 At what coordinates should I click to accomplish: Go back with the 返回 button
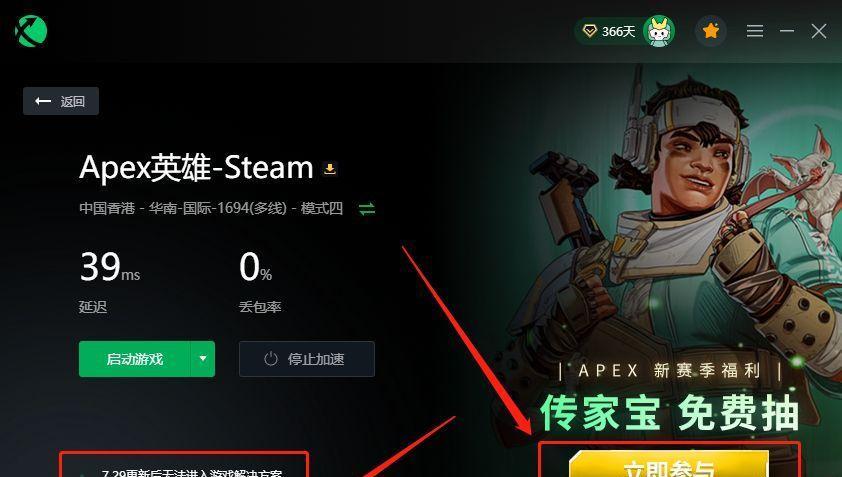point(61,101)
